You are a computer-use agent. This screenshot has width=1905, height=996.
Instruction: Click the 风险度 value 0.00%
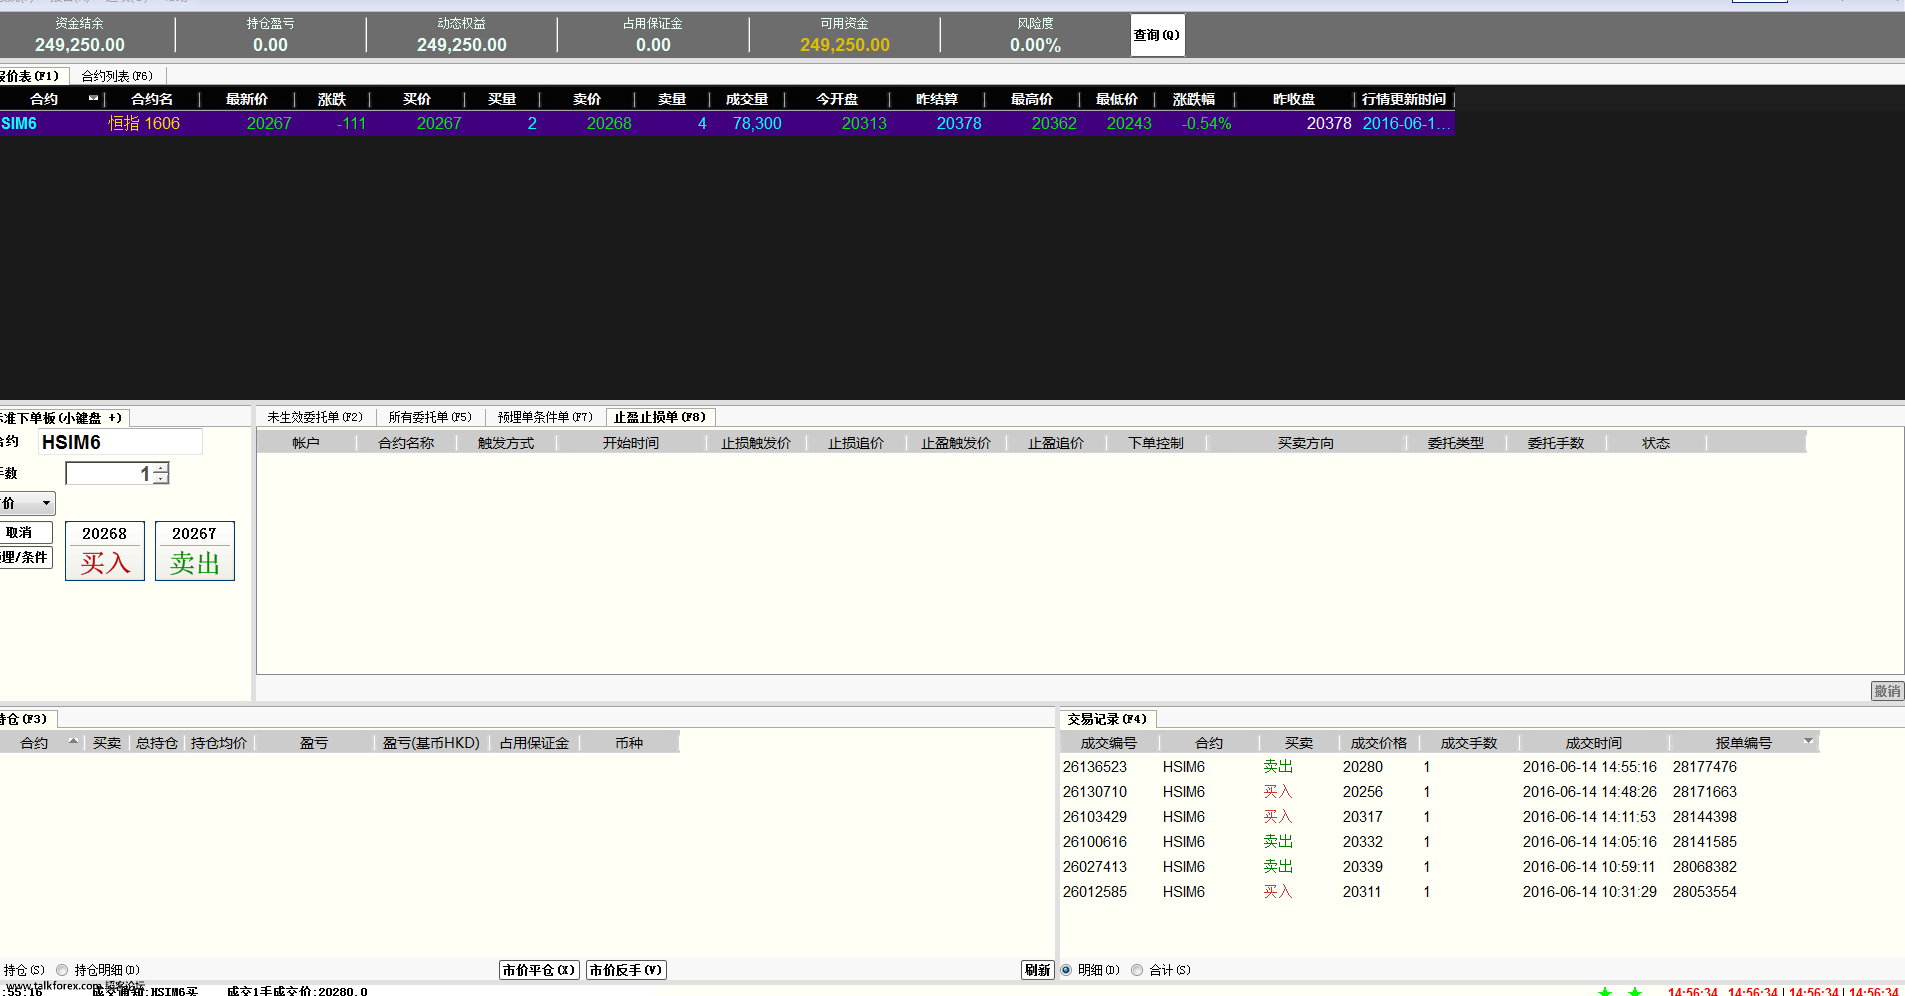pyautogui.click(x=1035, y=45)
